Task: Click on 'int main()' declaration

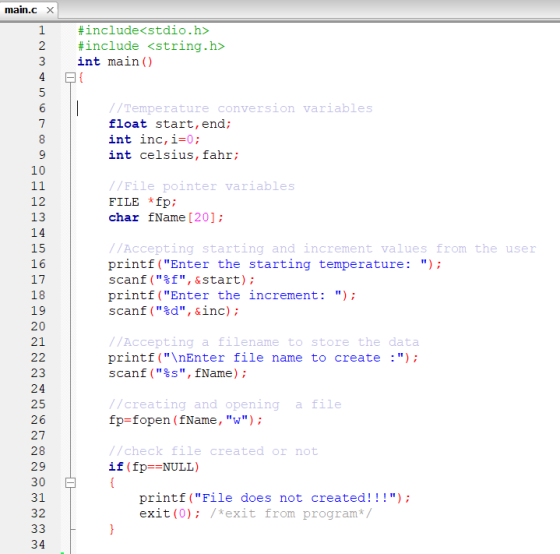Action: (x=115, y=61)
